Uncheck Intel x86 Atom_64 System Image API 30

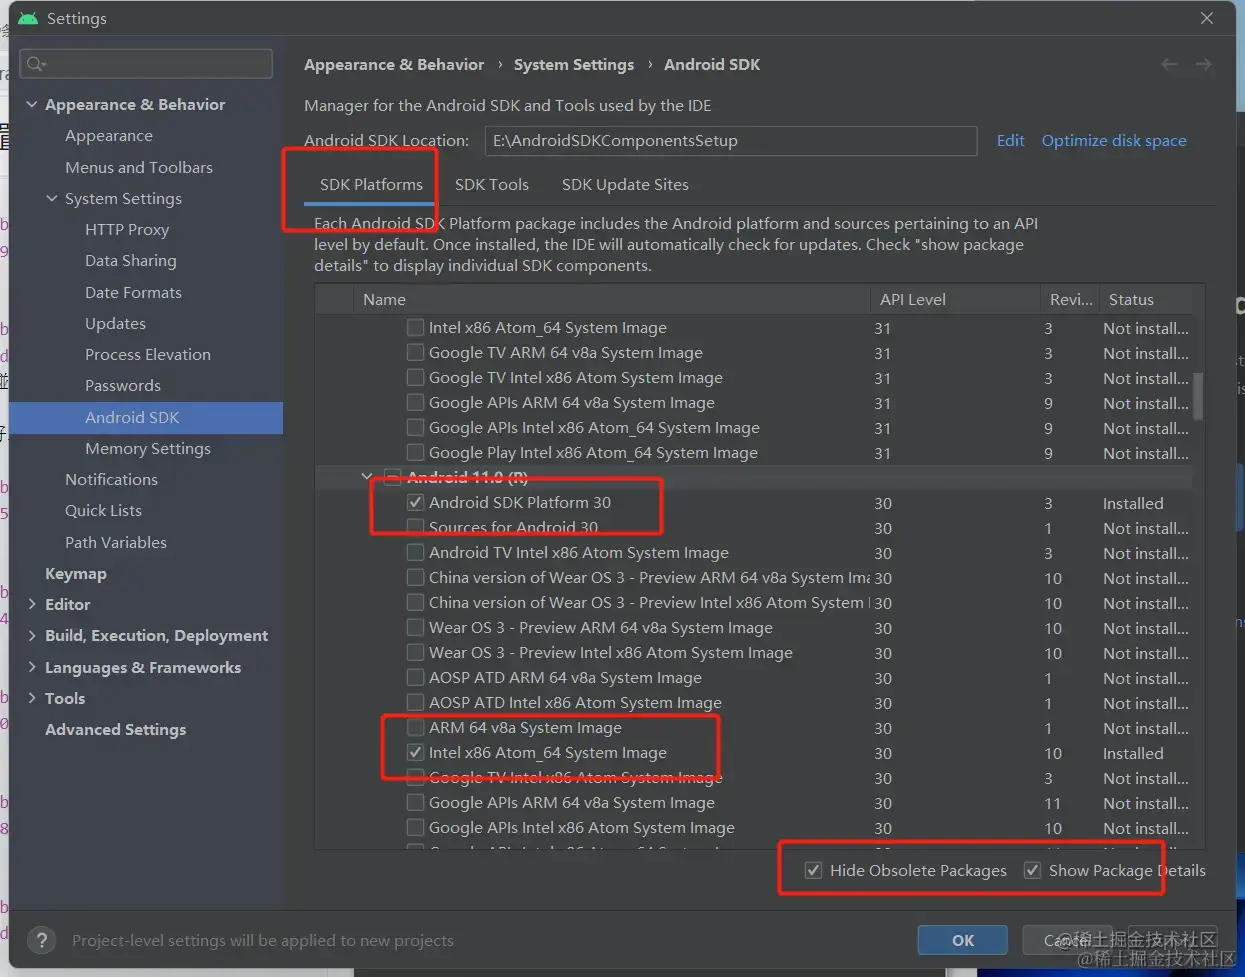click(x=415, y=753)
